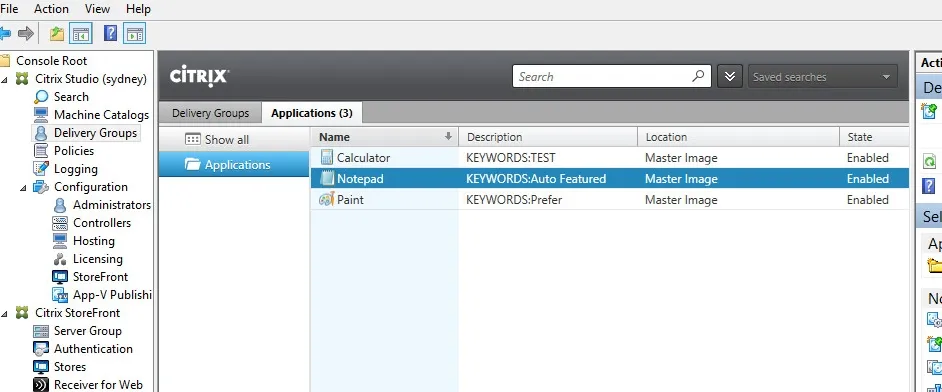Click the Search magnifier icon in tree
Image resolution: width=942 pixels, height=392 pixels.
[41, 97]
